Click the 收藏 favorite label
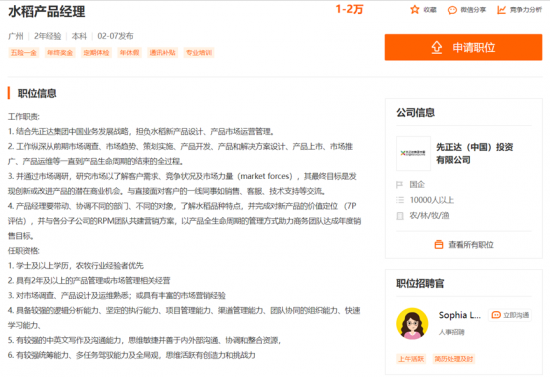 pos(430,10)
